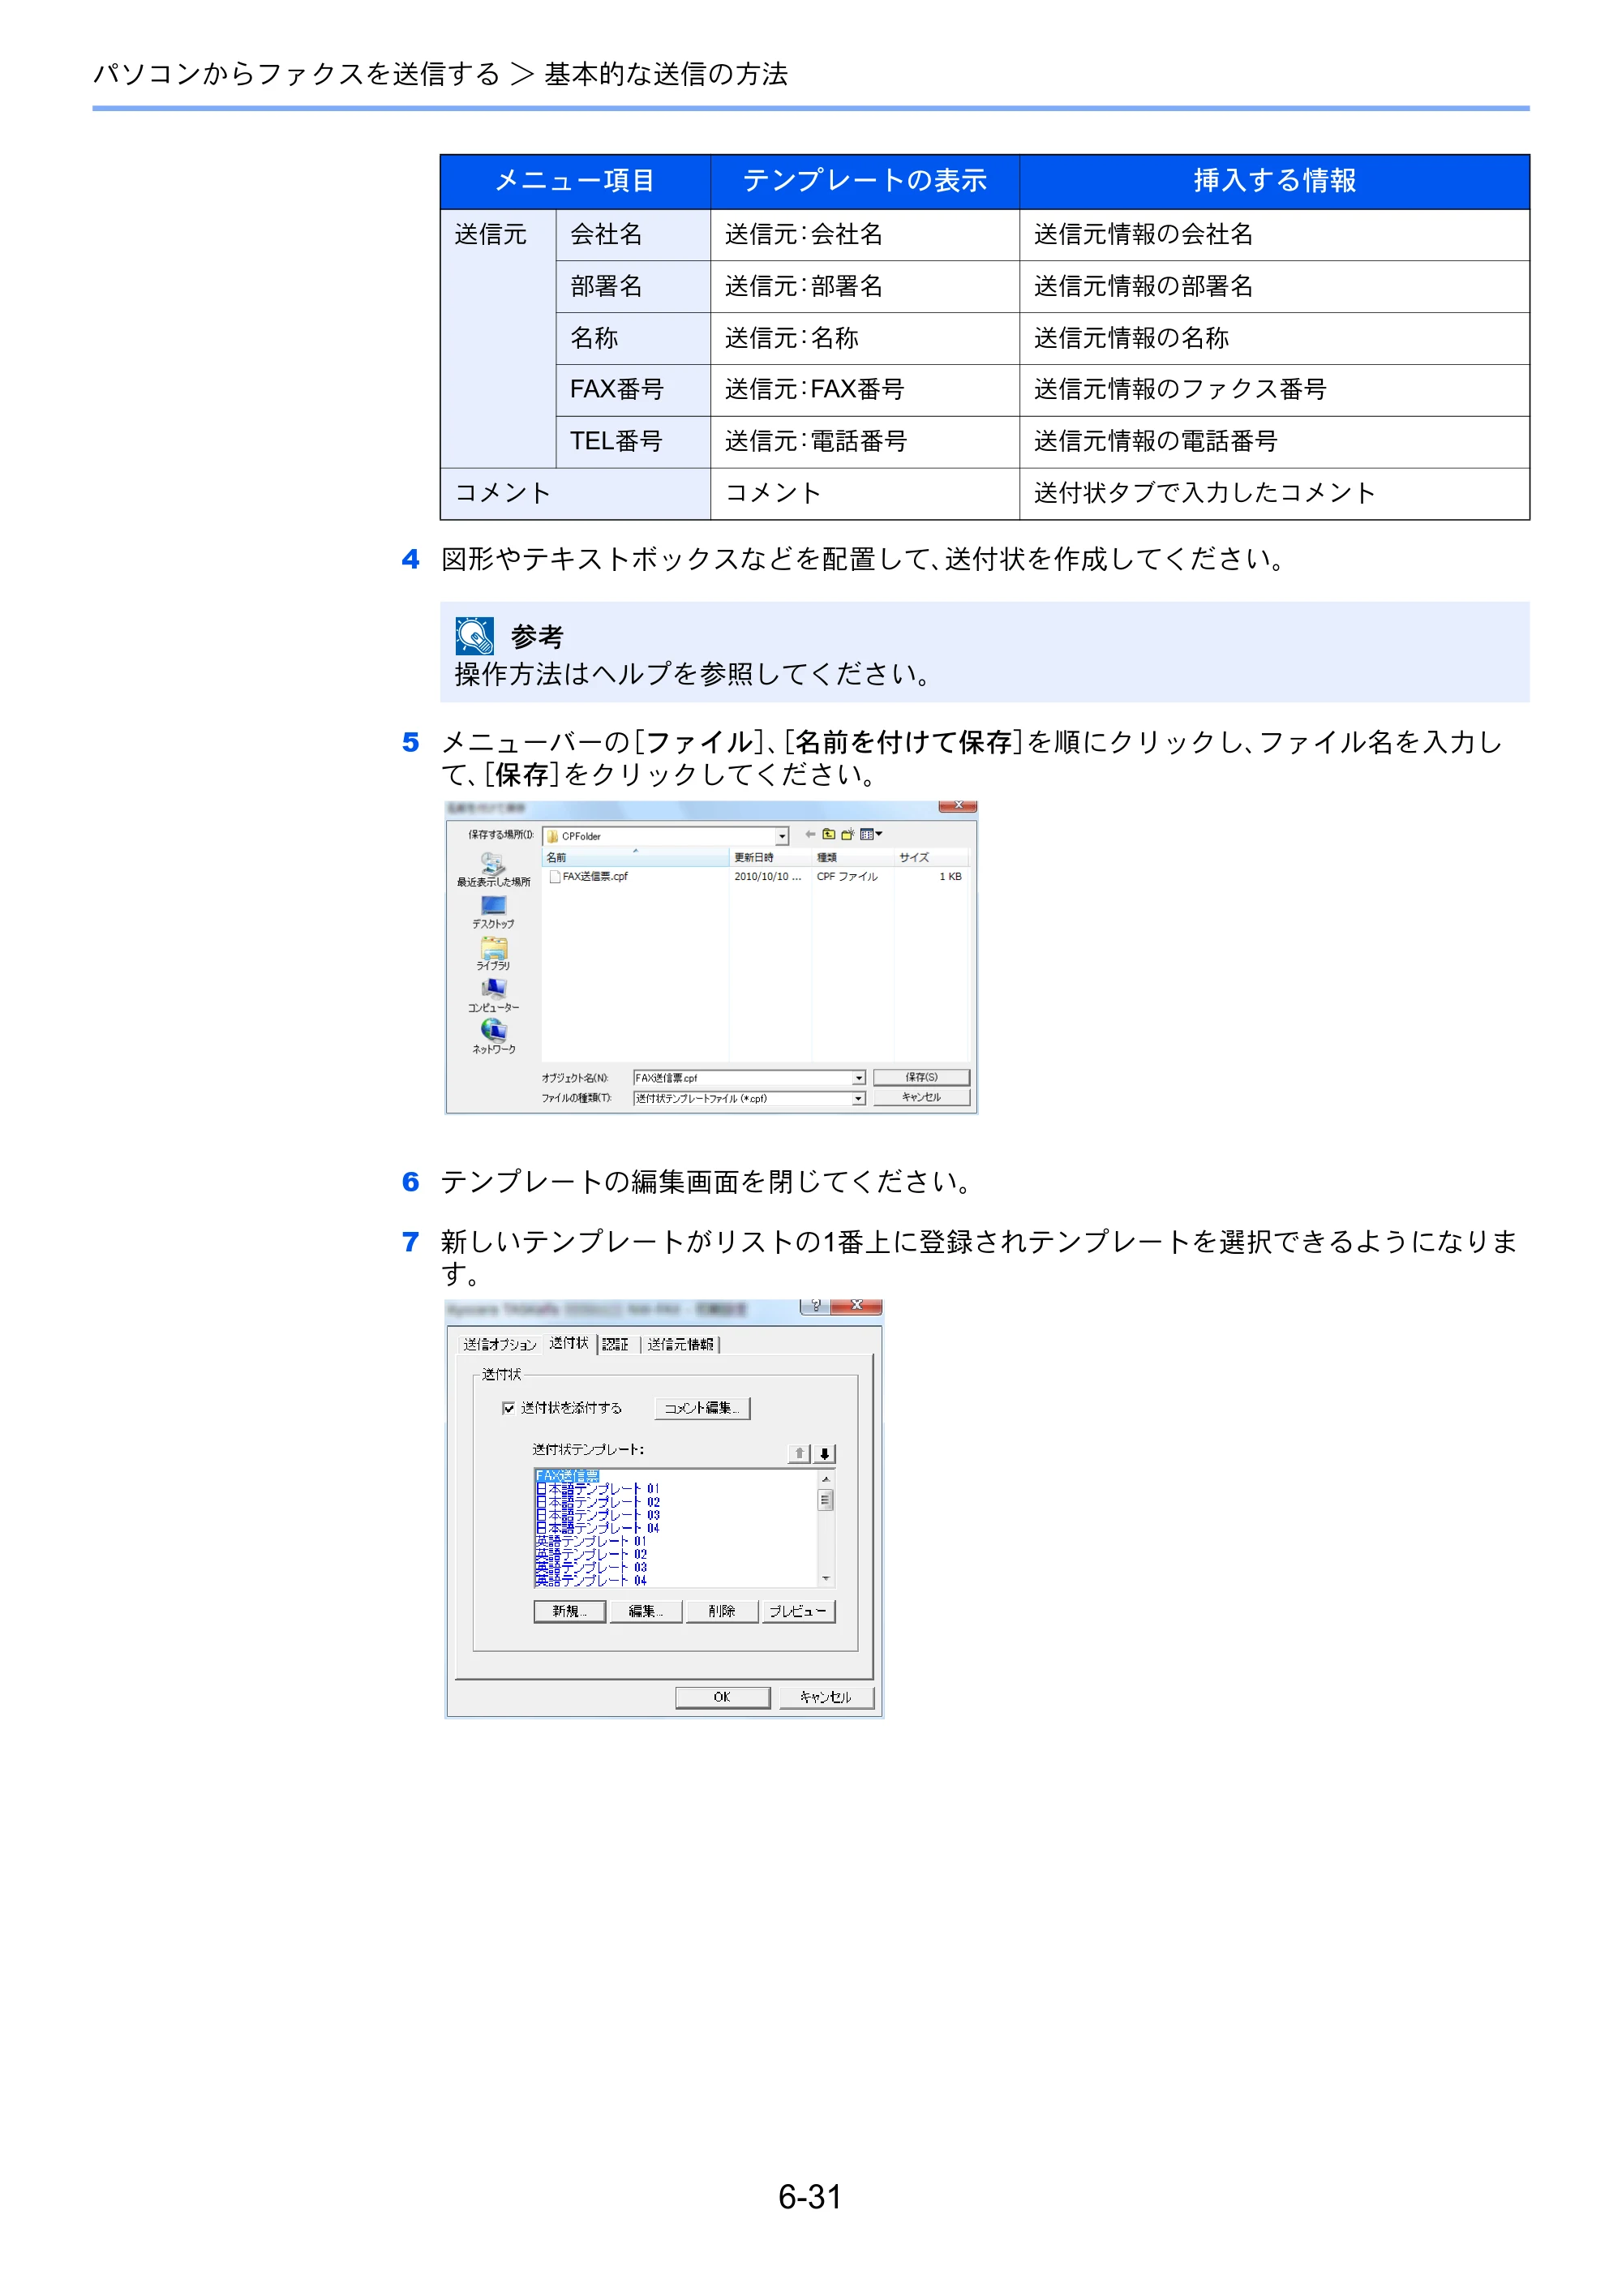
Task: Select ライブラリ in the places bar
Action: coord(493,954)
